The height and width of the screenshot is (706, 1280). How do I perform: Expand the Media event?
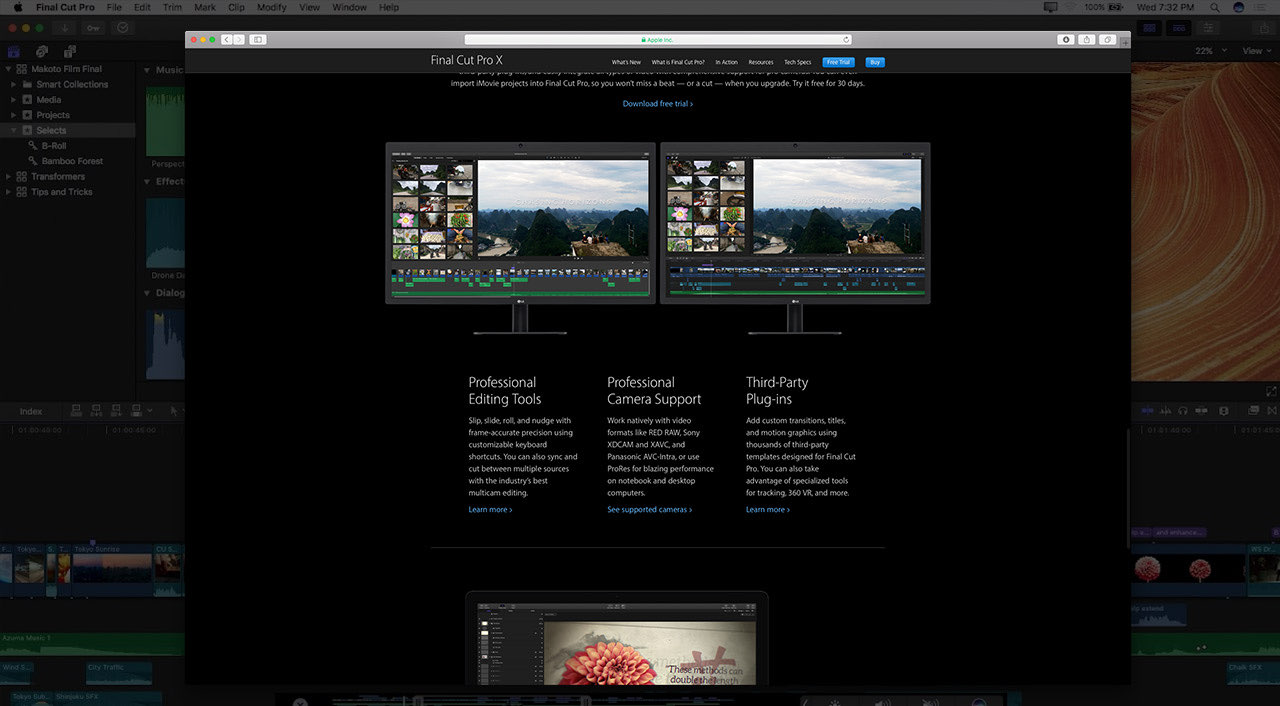[x=14, y=100]
